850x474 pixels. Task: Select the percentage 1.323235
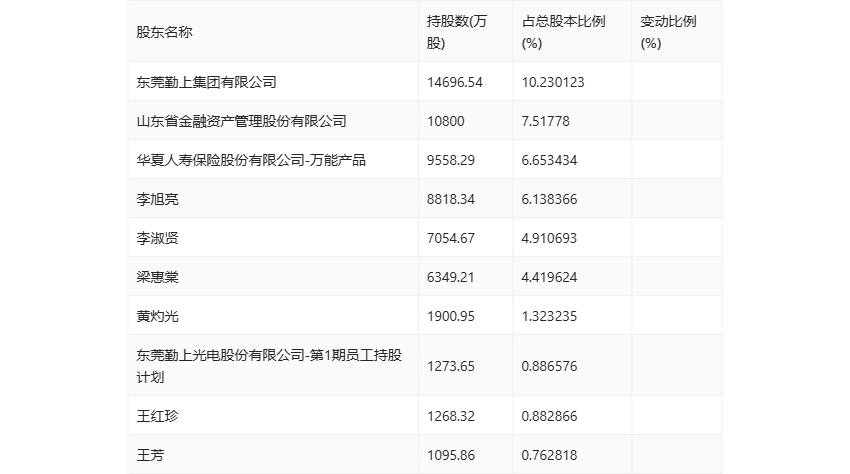pyautogui.click(x=549, y=316)
